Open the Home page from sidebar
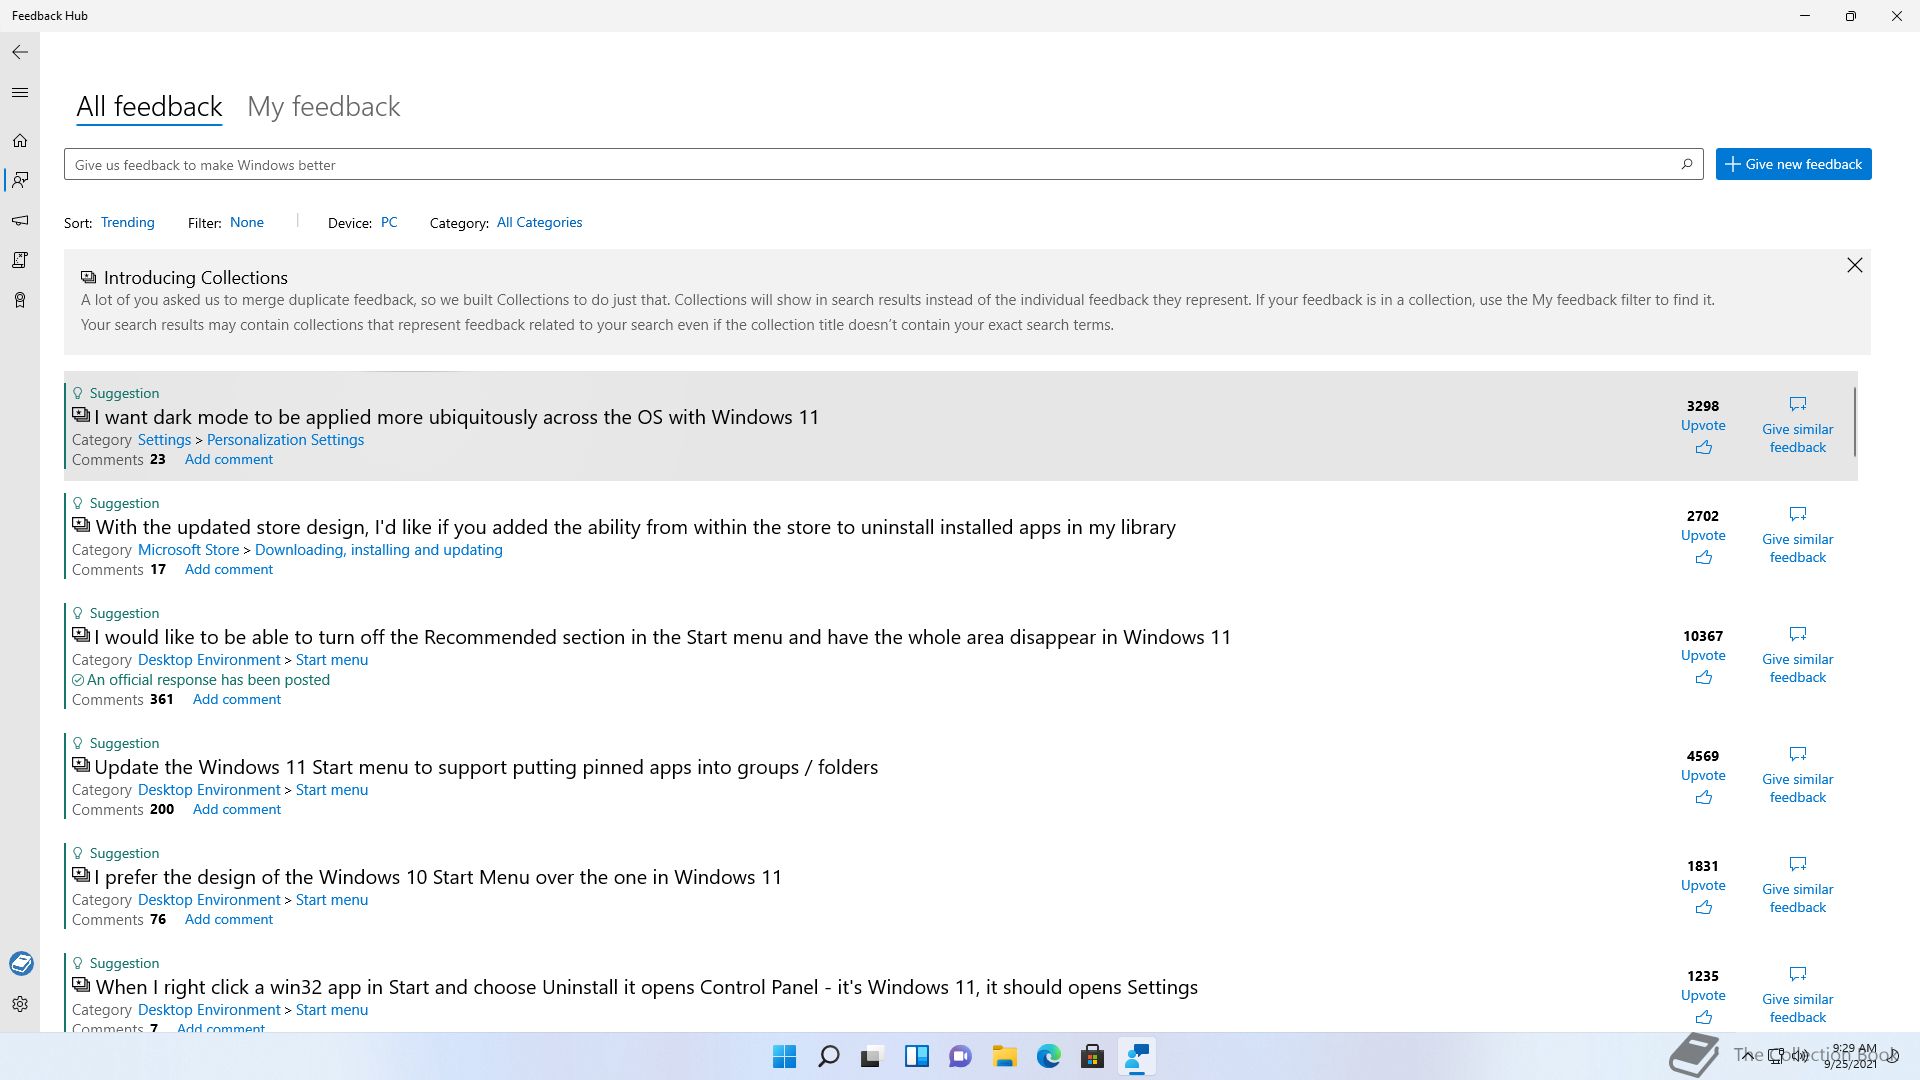Image resolution: width=1920 pixels, height=1080 pixels. (x=20, y=141)
